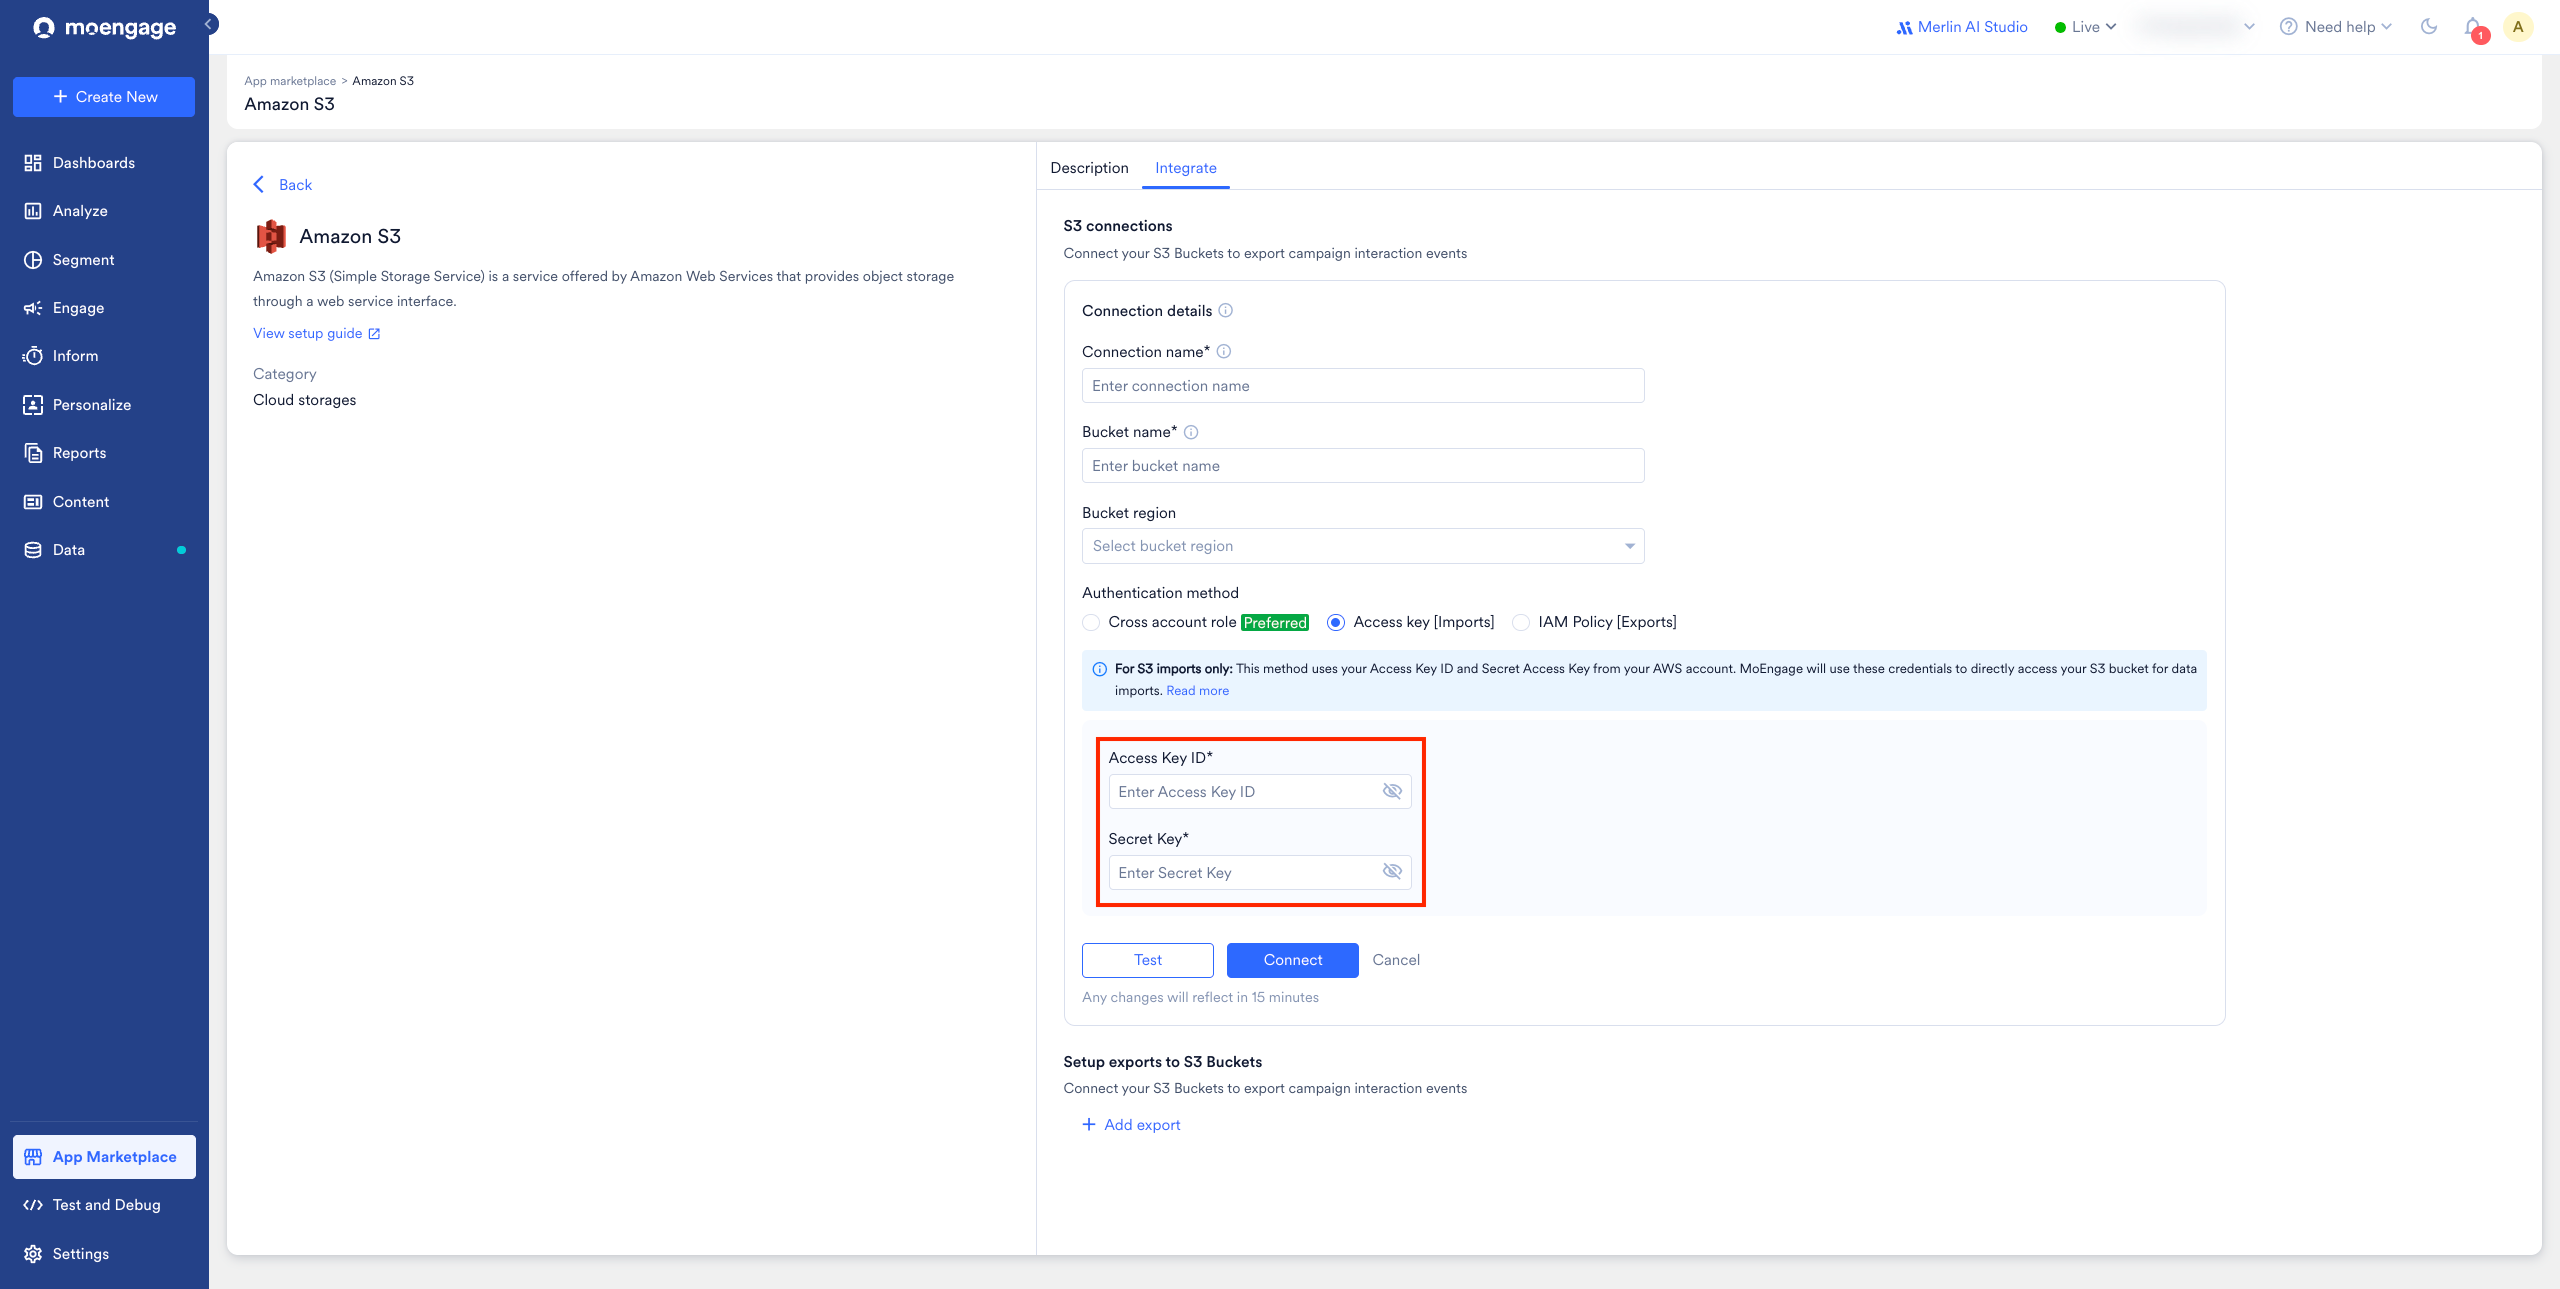
Task: Collapse the sidebar with the arrow icon
Action: [x=210, y=24]
